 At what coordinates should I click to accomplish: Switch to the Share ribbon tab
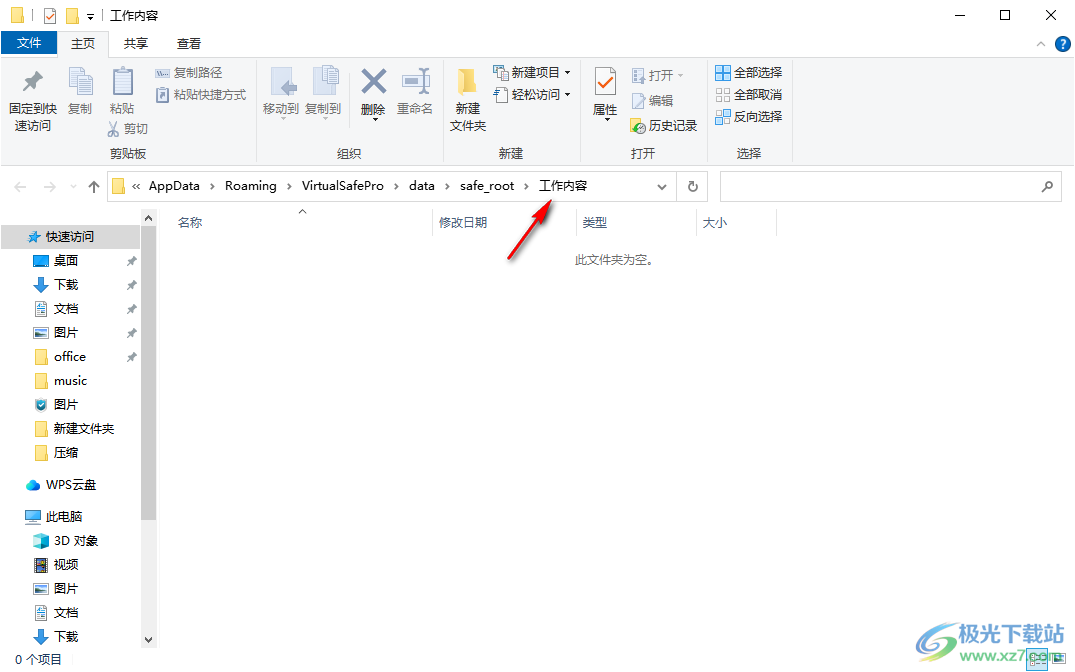coord(136,44)
